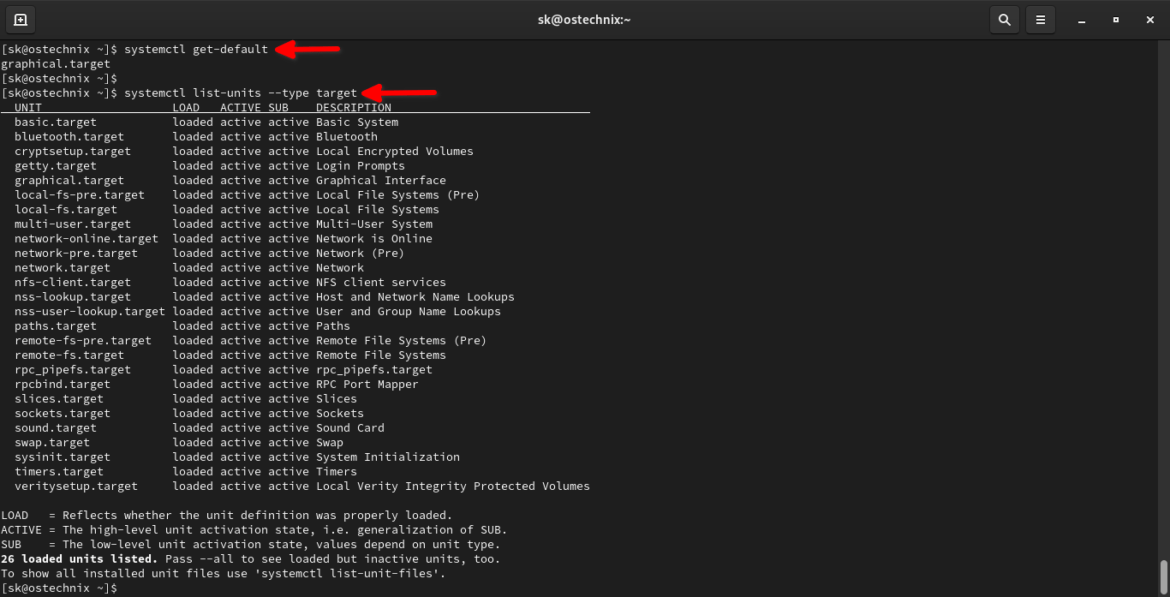
Task: Click the local-fs-pre.target unit name
Action: 80,195
